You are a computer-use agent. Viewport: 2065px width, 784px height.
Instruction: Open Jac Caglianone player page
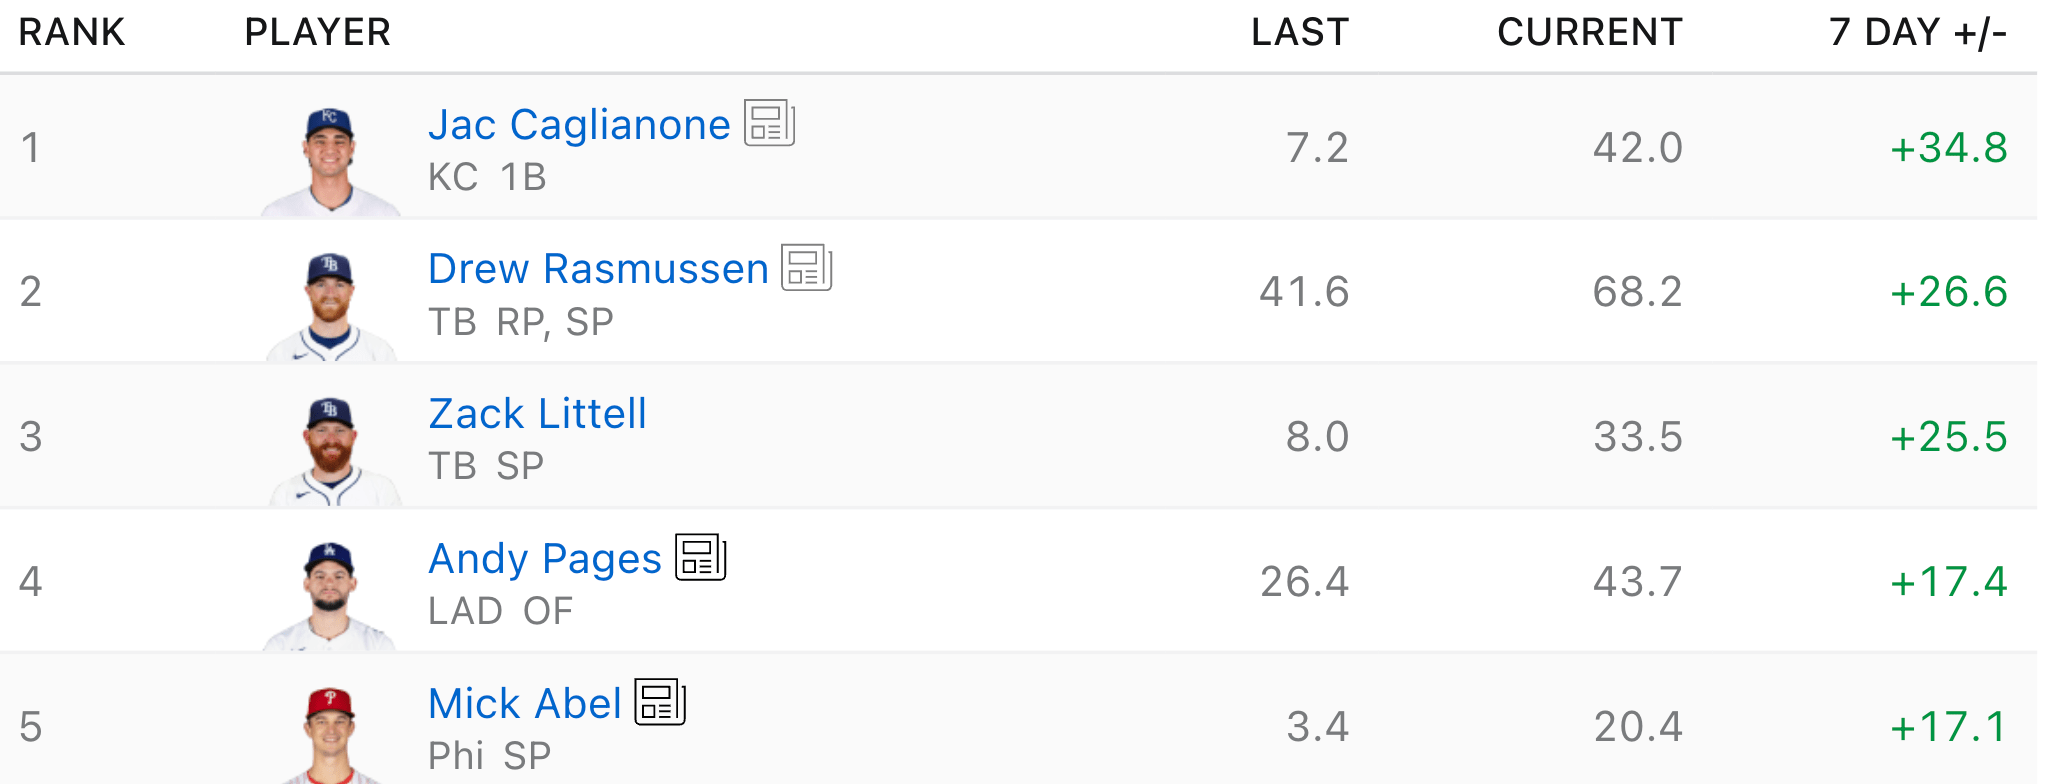coord(579,125)
